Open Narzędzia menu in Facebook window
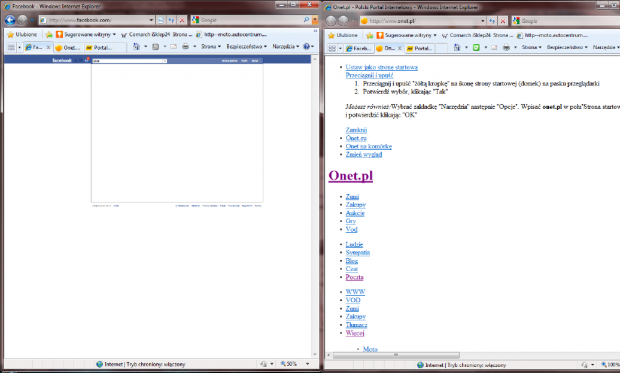Viewport: 620px width, 373px height. point(285,46)
